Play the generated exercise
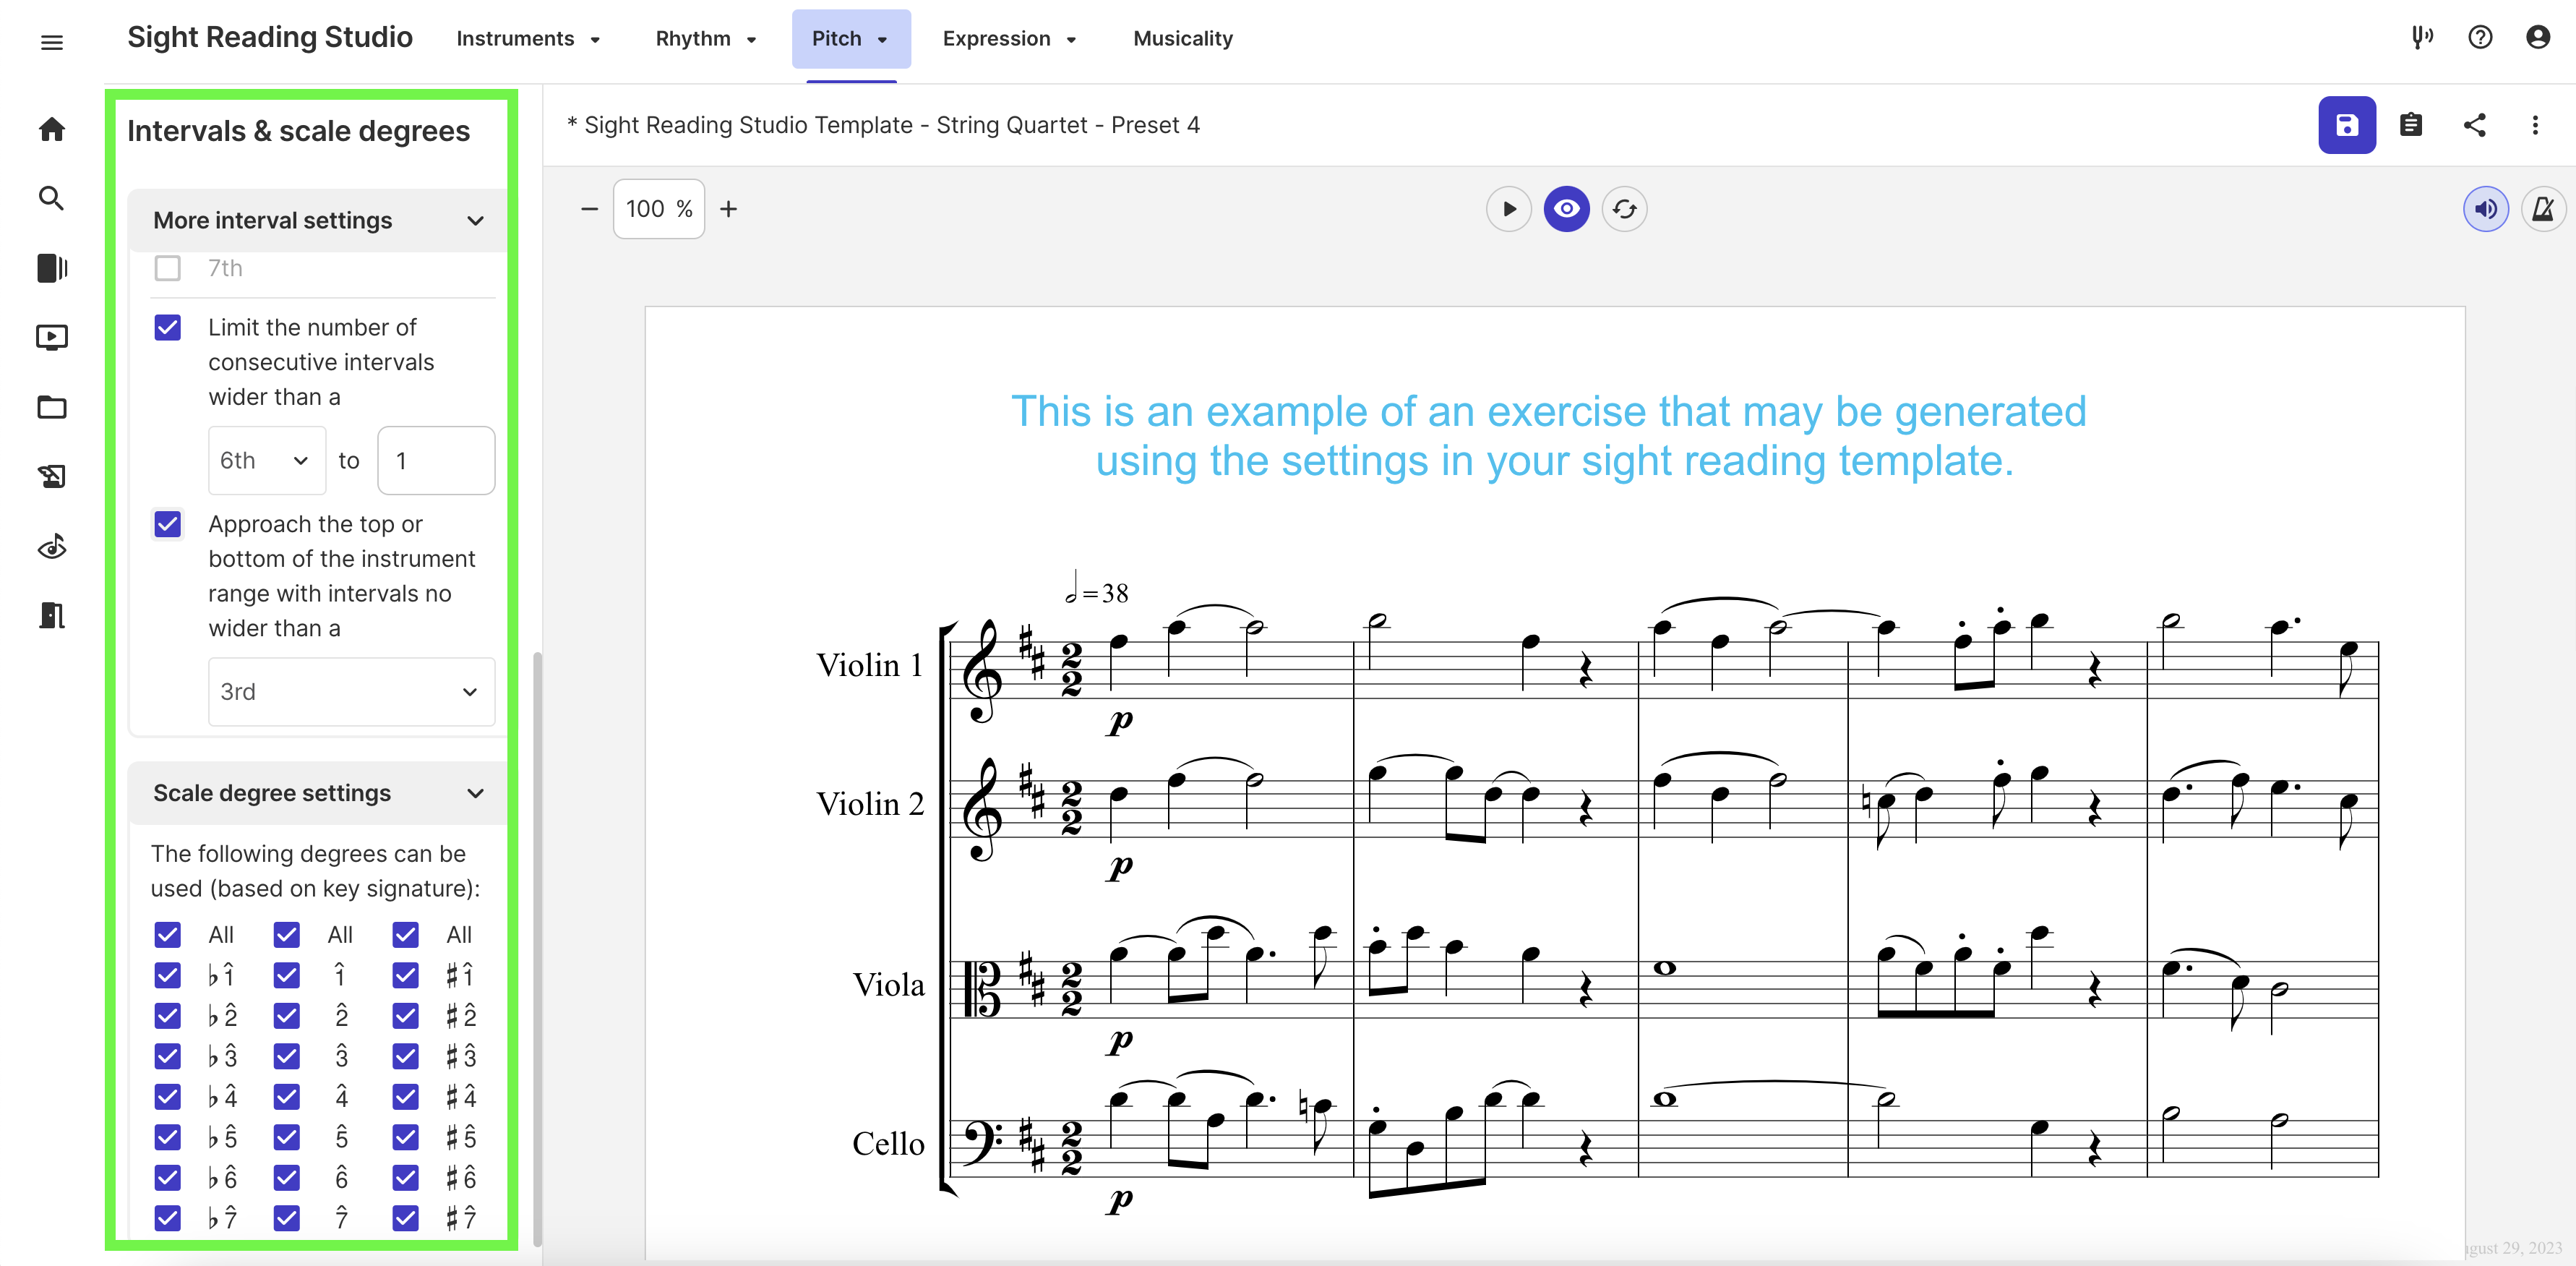This screenshot has width=2576, height=1266. click(1509, 209)
